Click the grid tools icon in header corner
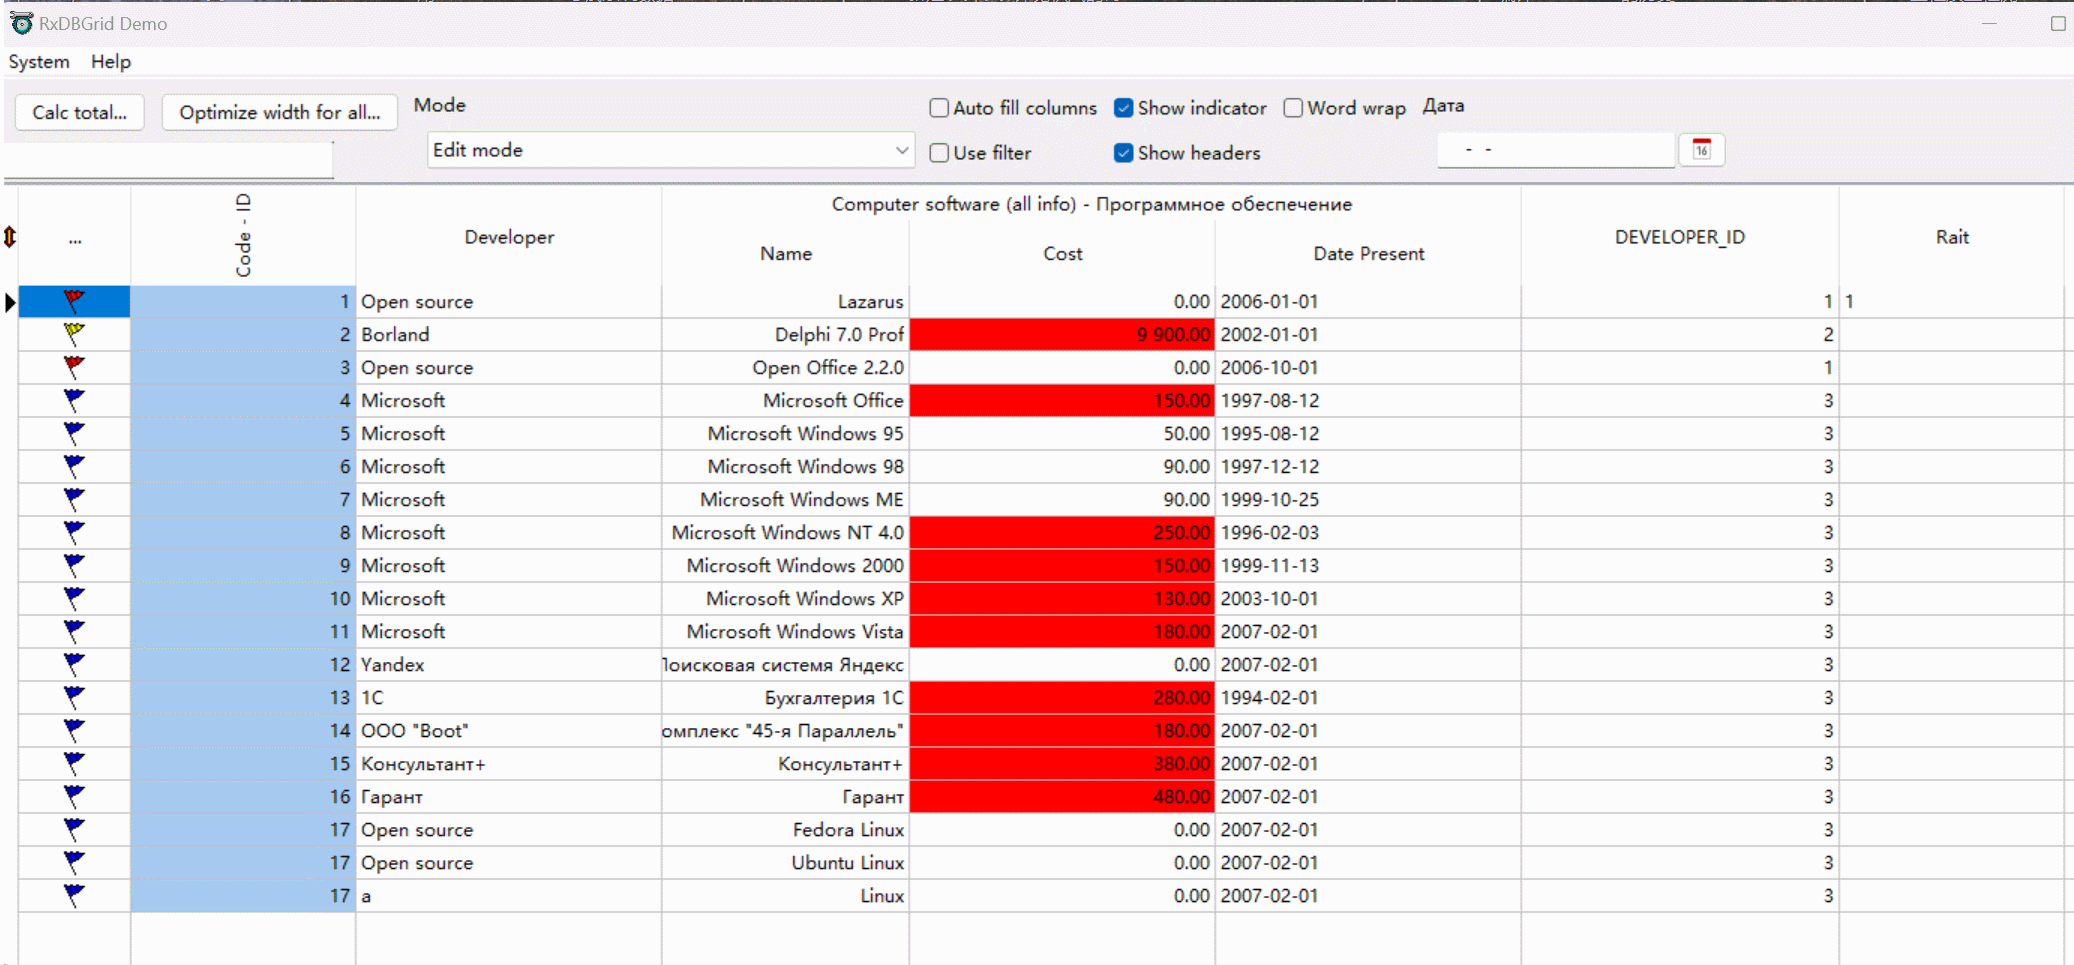This screenshot has width=2074, height=965. tap(10, 237)
